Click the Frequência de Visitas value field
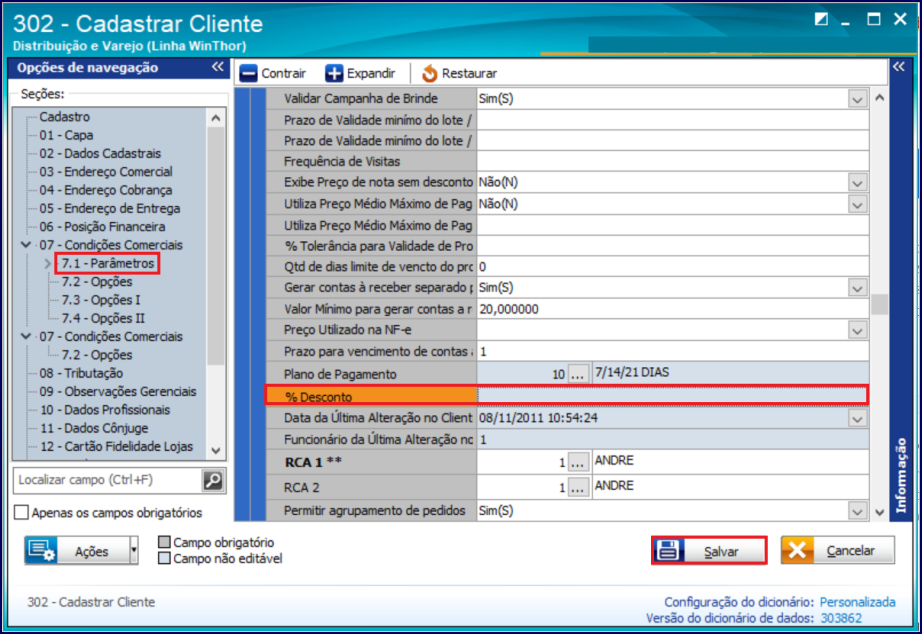922x634 pixels. [673, 161]
